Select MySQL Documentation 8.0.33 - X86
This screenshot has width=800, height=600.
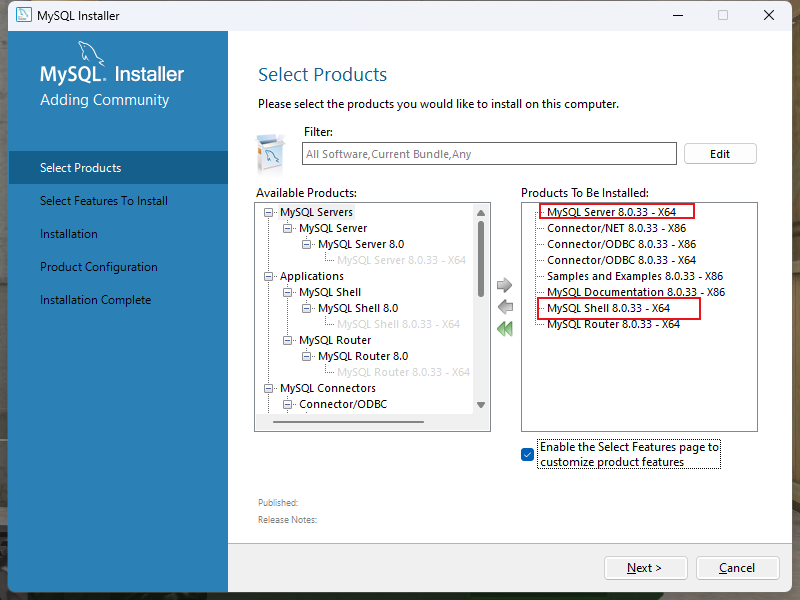pyautogui.click(x=636, y=292)
